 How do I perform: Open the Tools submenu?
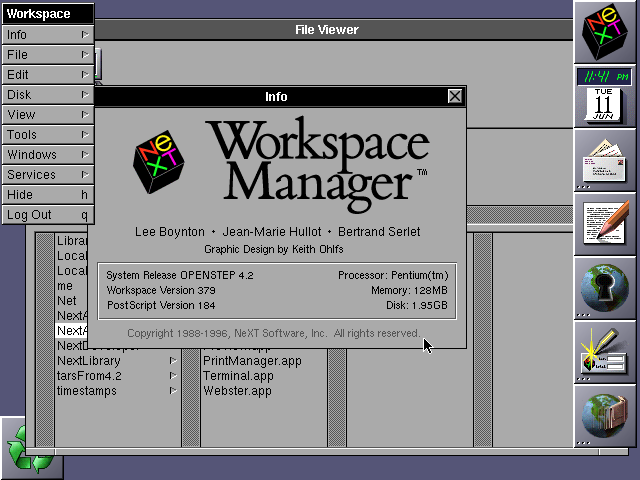point(47,135)
